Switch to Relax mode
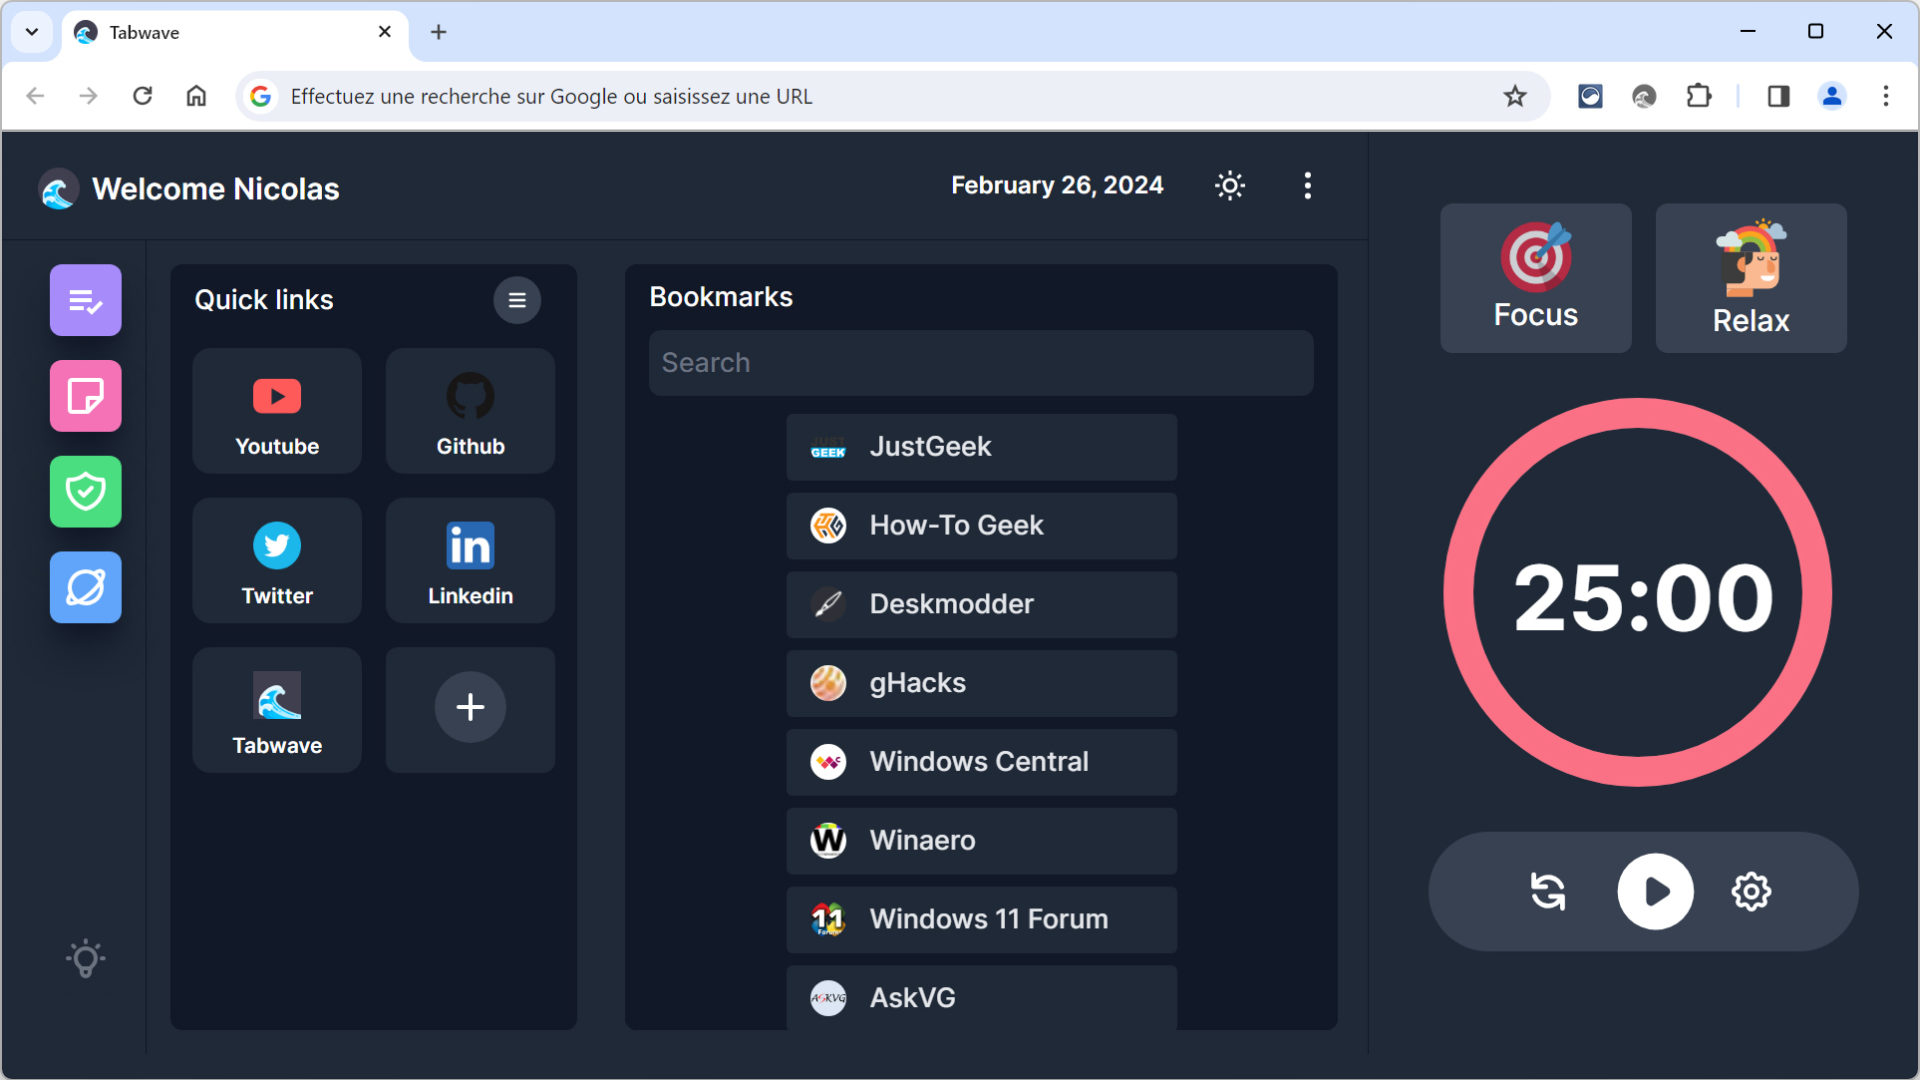 1751,278
